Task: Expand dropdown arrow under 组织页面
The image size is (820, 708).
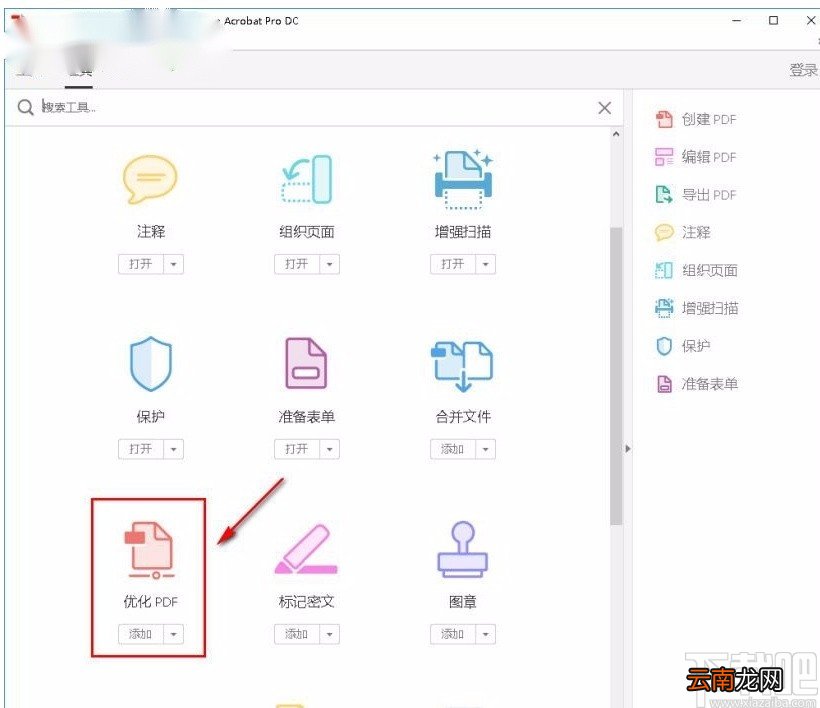Action: pyautogui.click(x=329, y=264)
